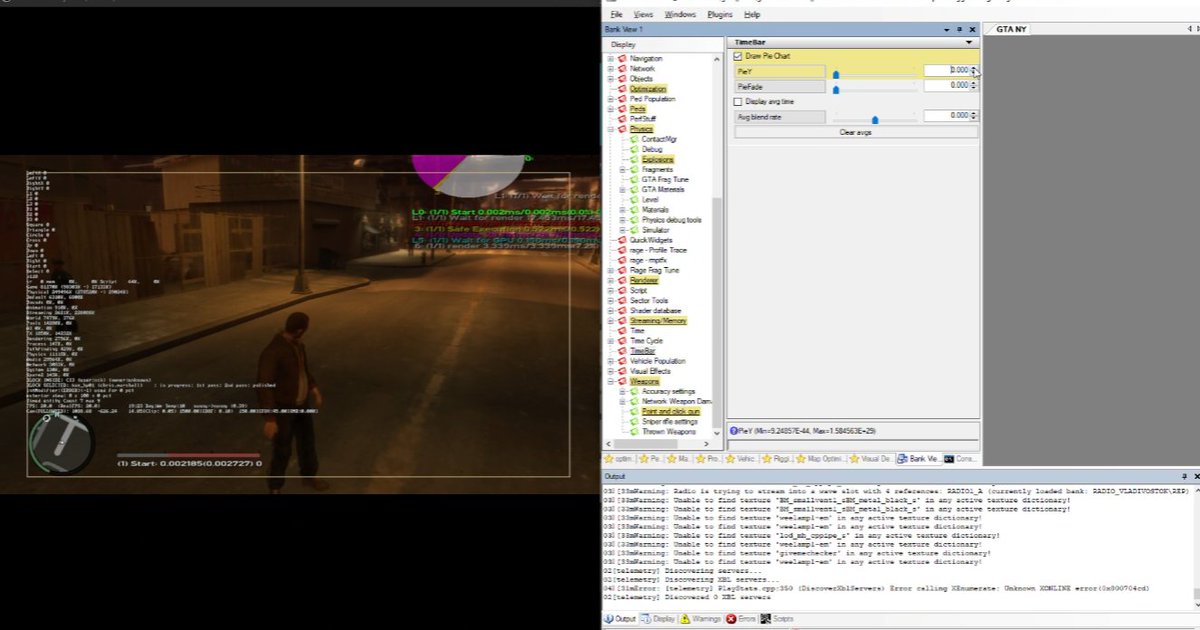This screenshot has width=1200, height=630.
Task: Click the red Time Cycle bank icon
Action: pos(622,341)
